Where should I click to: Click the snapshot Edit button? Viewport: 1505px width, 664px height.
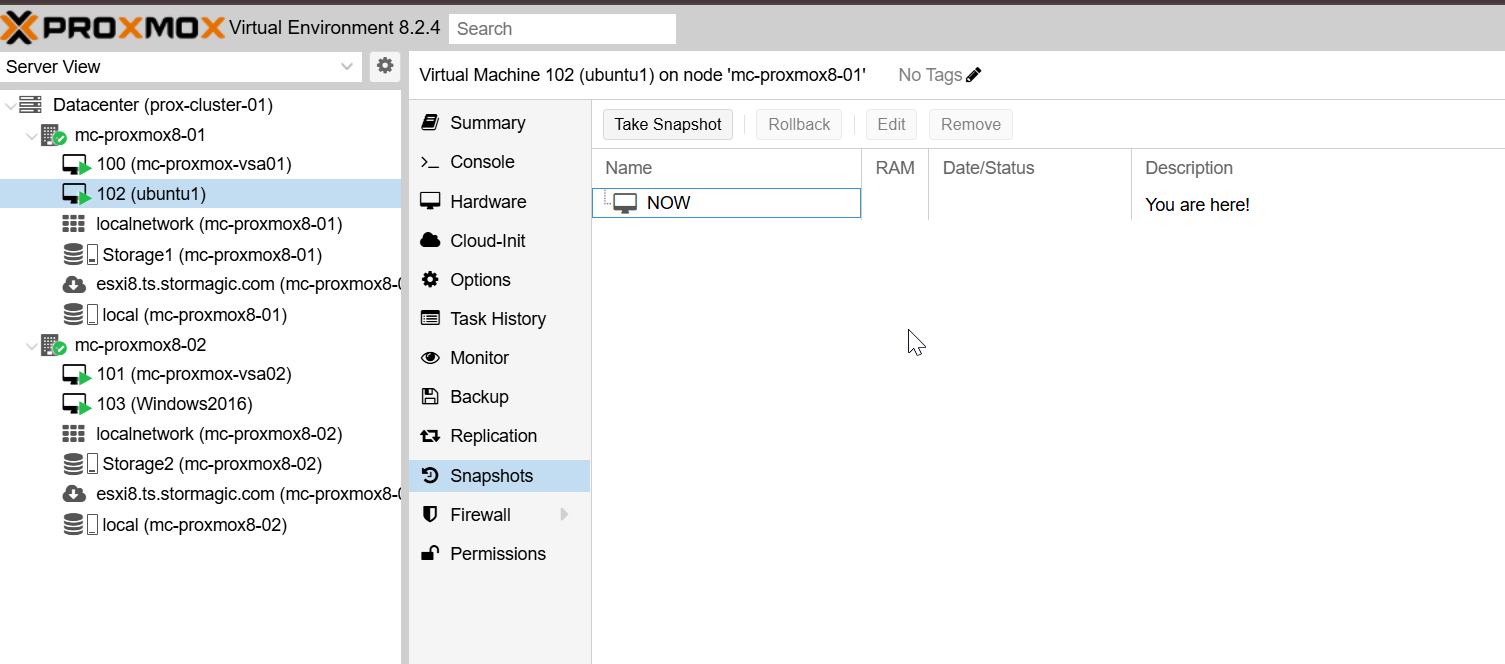pos(891,124)
